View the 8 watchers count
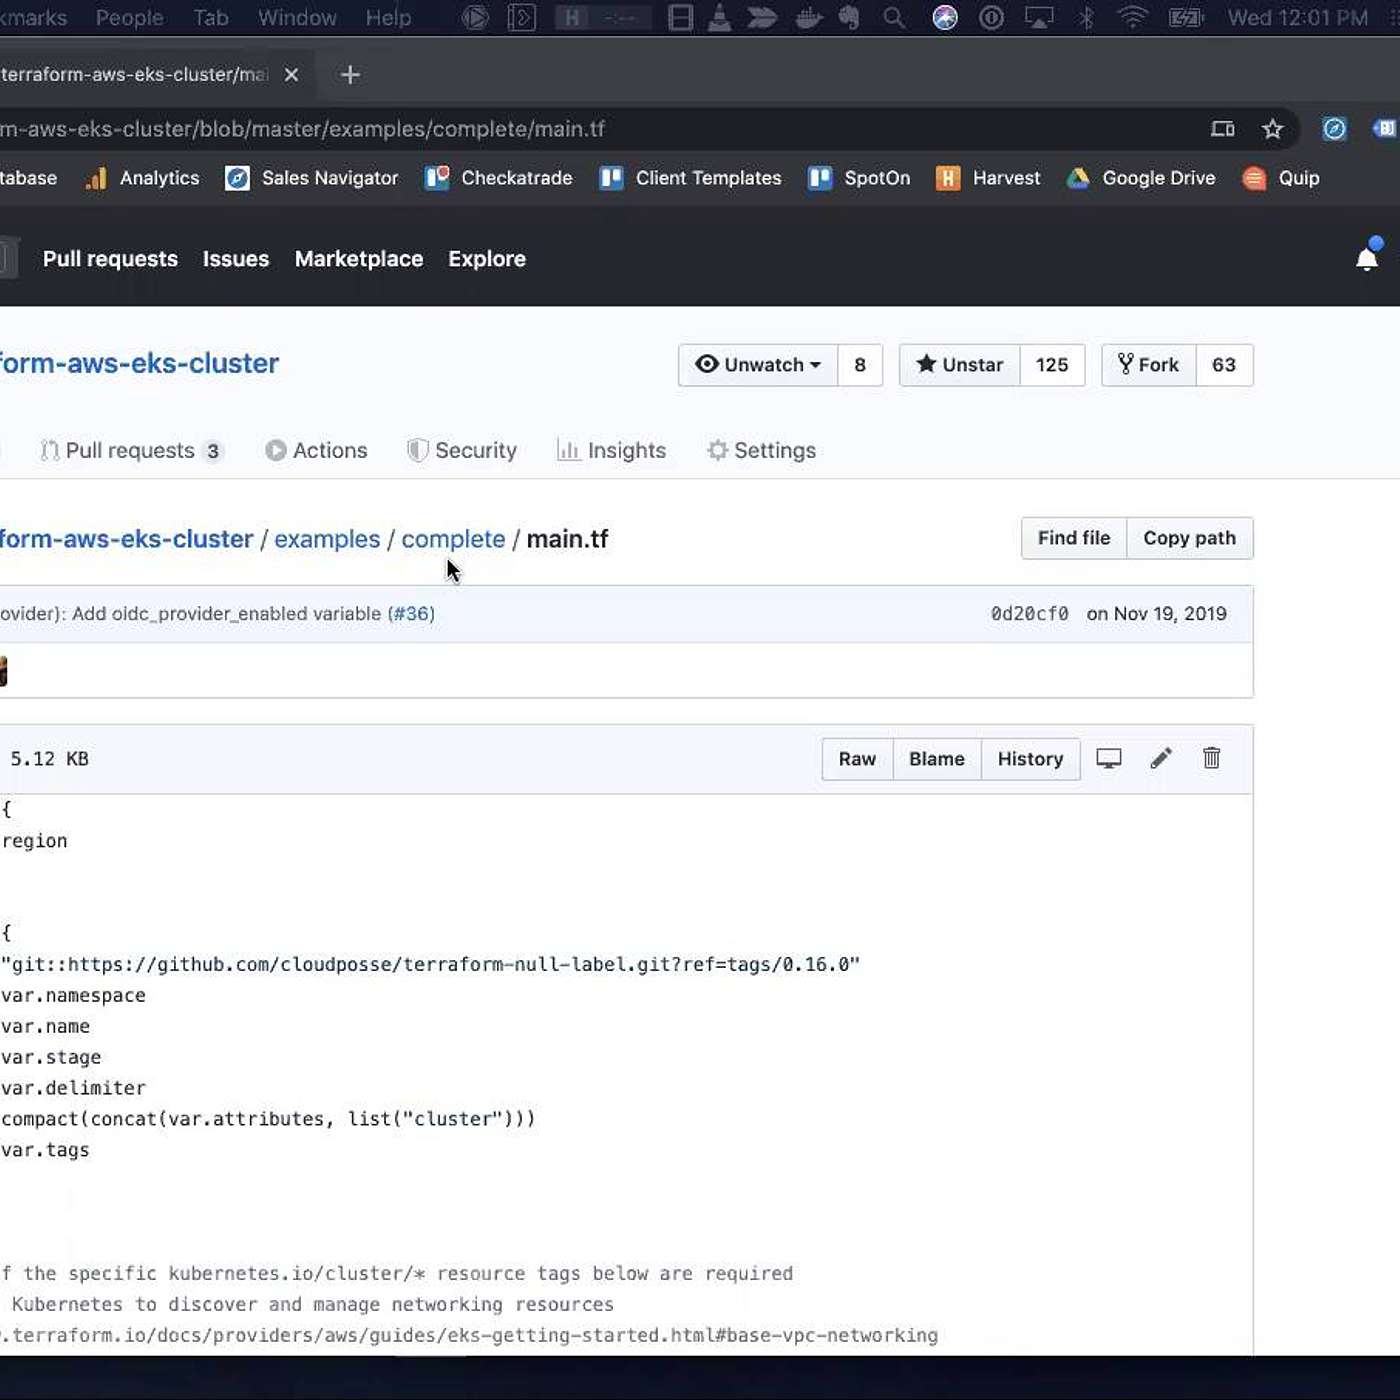The width and height of the screenshot is (1400, 1400). [860, 365]
